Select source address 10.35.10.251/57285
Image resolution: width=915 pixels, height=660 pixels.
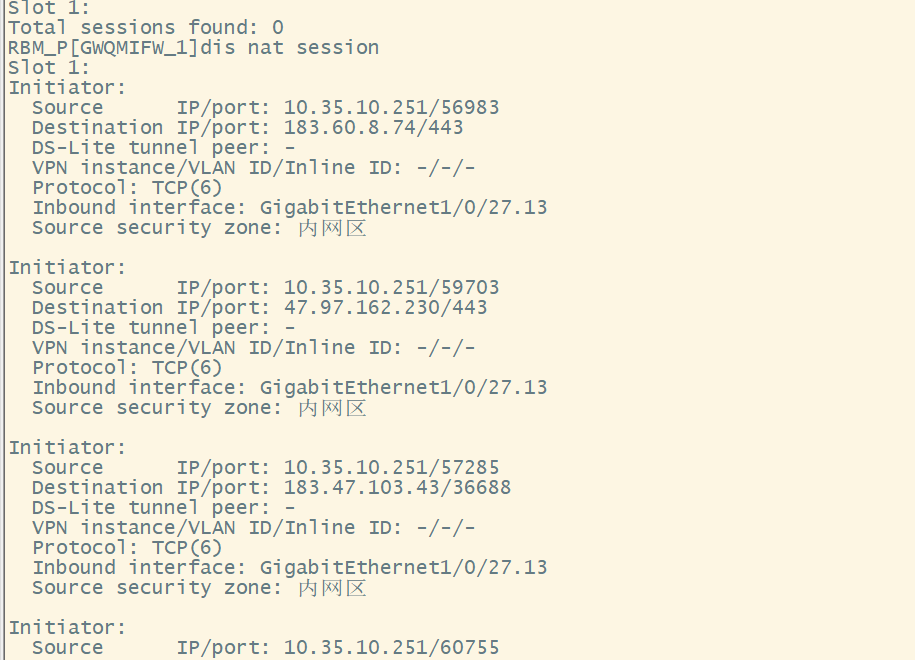(391, 467)
